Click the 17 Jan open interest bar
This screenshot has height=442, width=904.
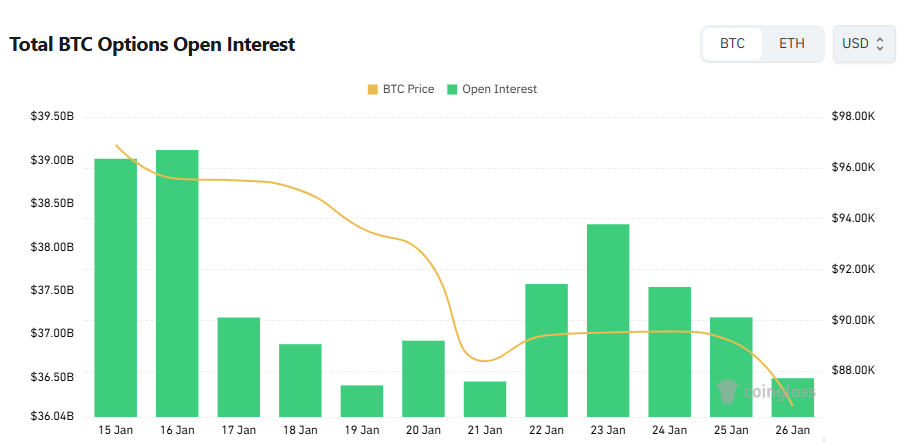point(239,367)
